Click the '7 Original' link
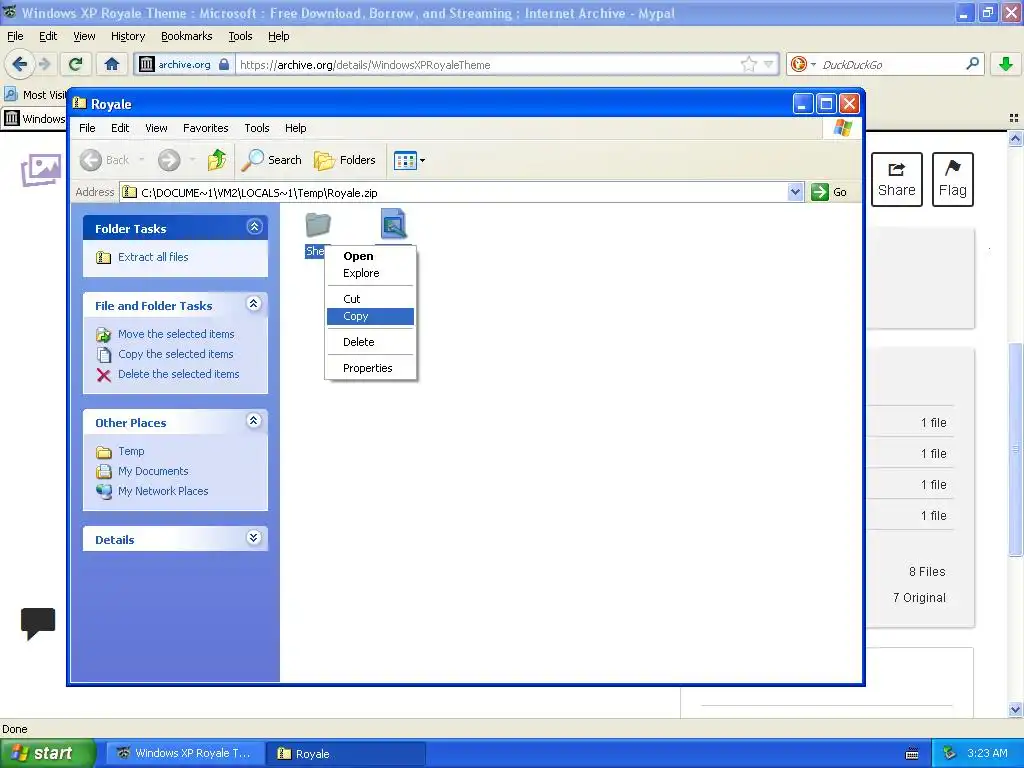Screen dimensions: 1024x768 pos(919,598)
